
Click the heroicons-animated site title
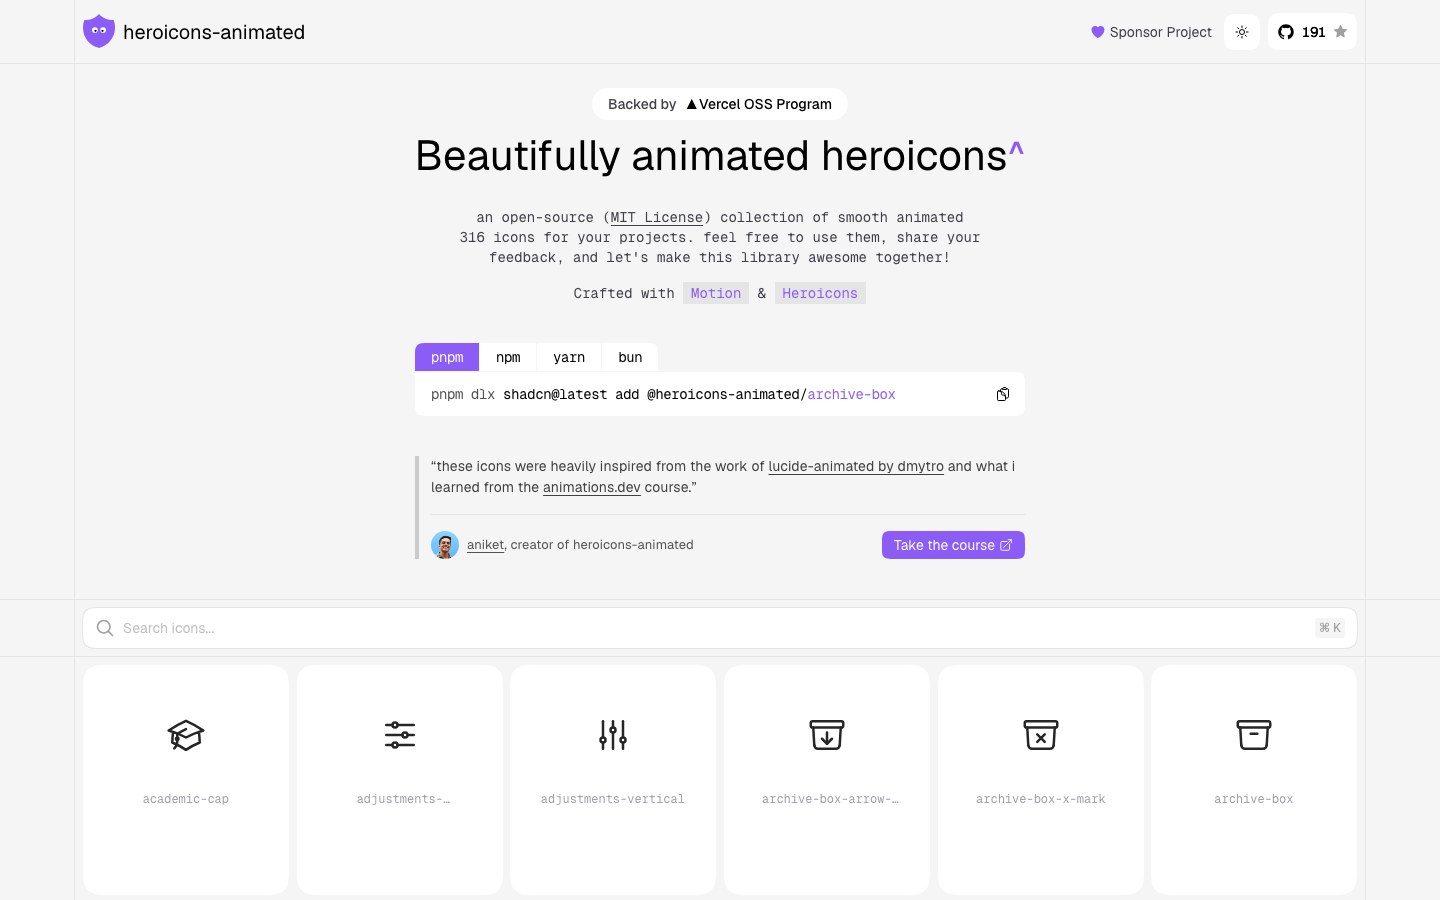pyautogui.click(x=214, y=32)
